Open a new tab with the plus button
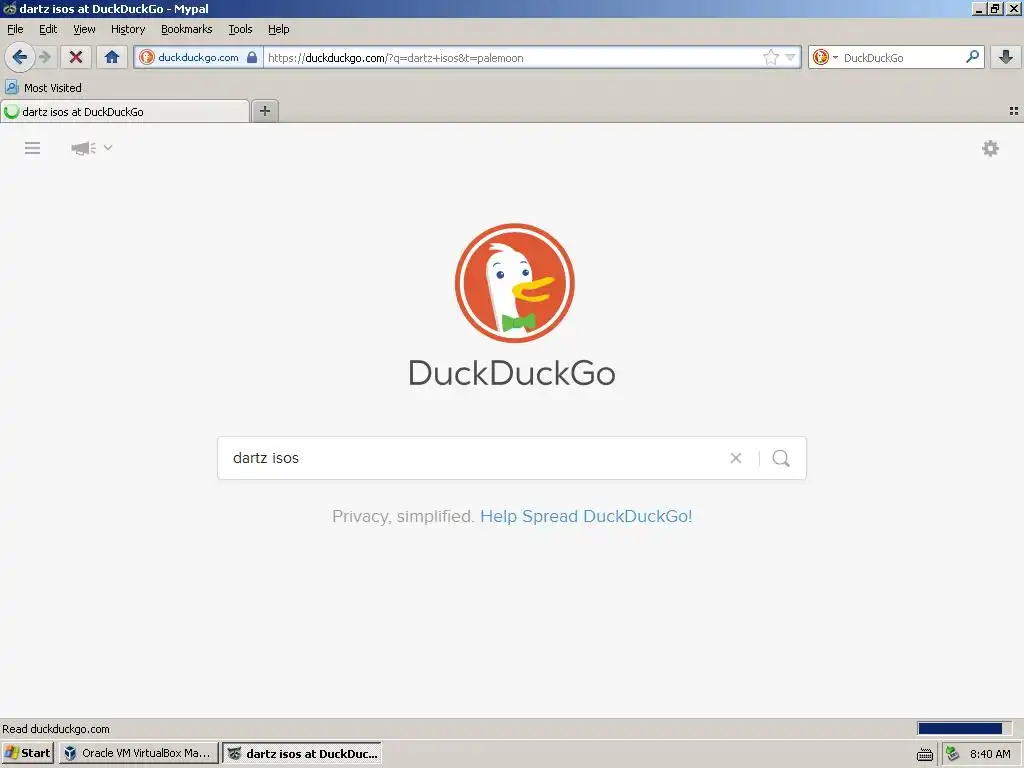Viewport: 1024px width, 768px height. click(264, 111)
